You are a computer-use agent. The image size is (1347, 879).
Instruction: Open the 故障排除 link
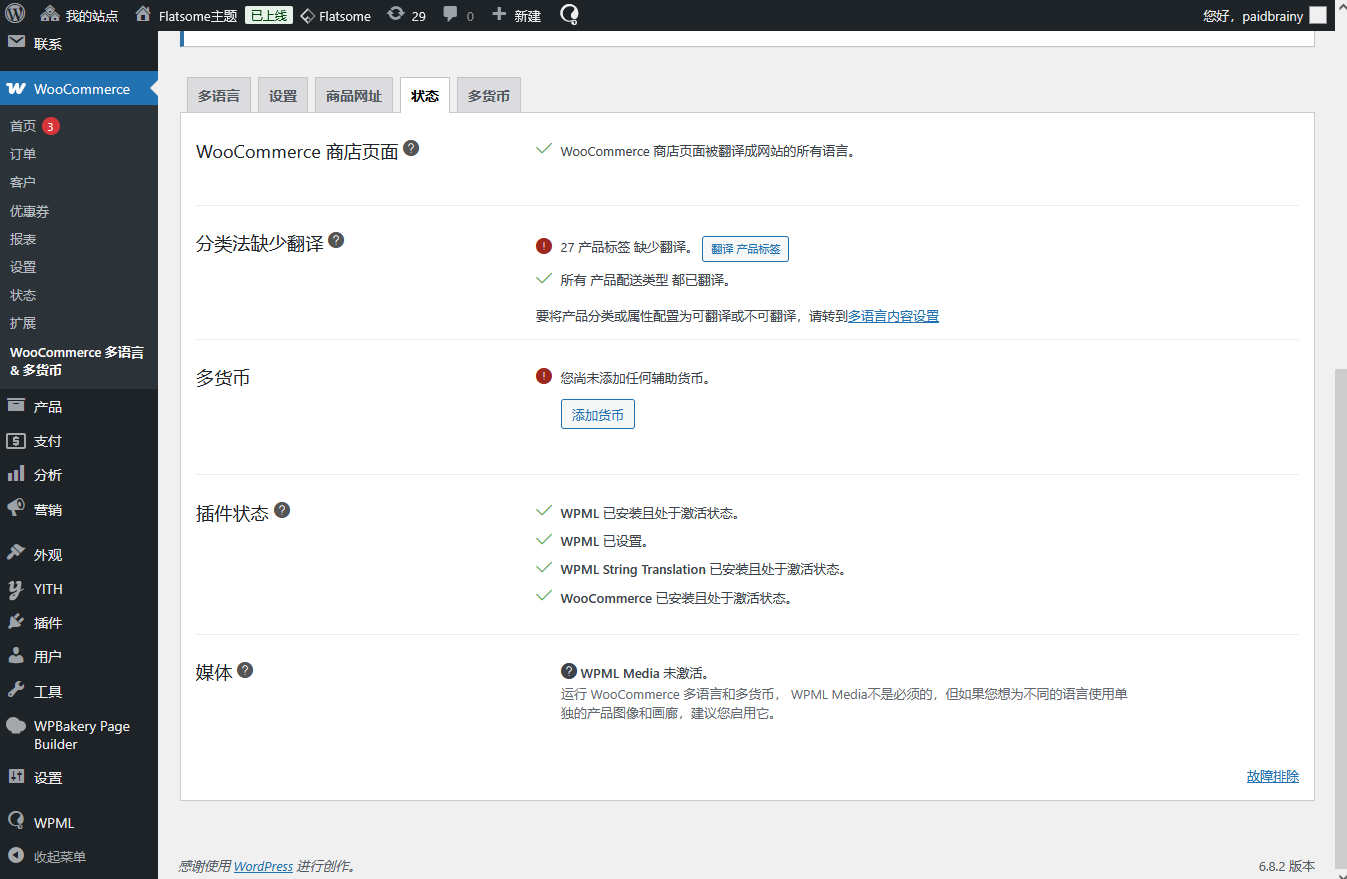pos(1273,776)
